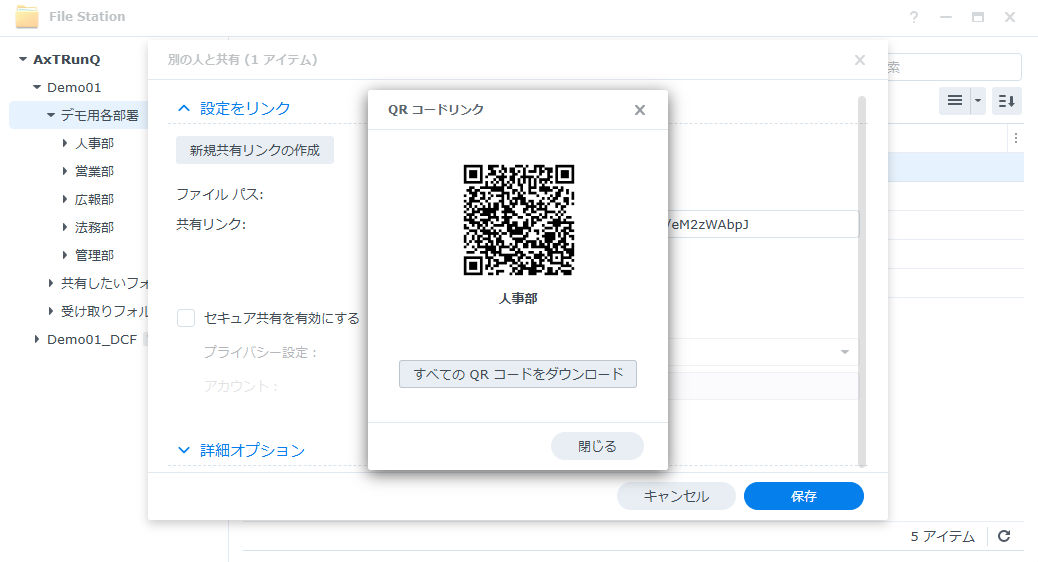1038x562 pixels.
Task: Click the File Station folder icon
Action: tap(27, 17)
